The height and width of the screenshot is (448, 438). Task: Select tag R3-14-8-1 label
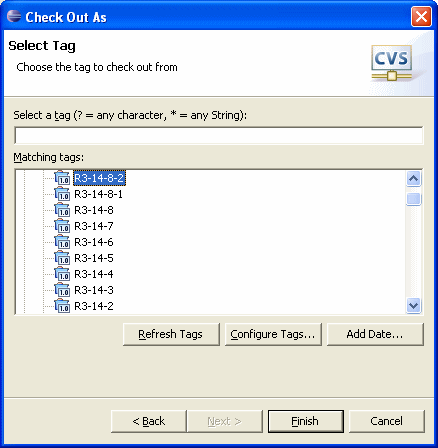98,194
